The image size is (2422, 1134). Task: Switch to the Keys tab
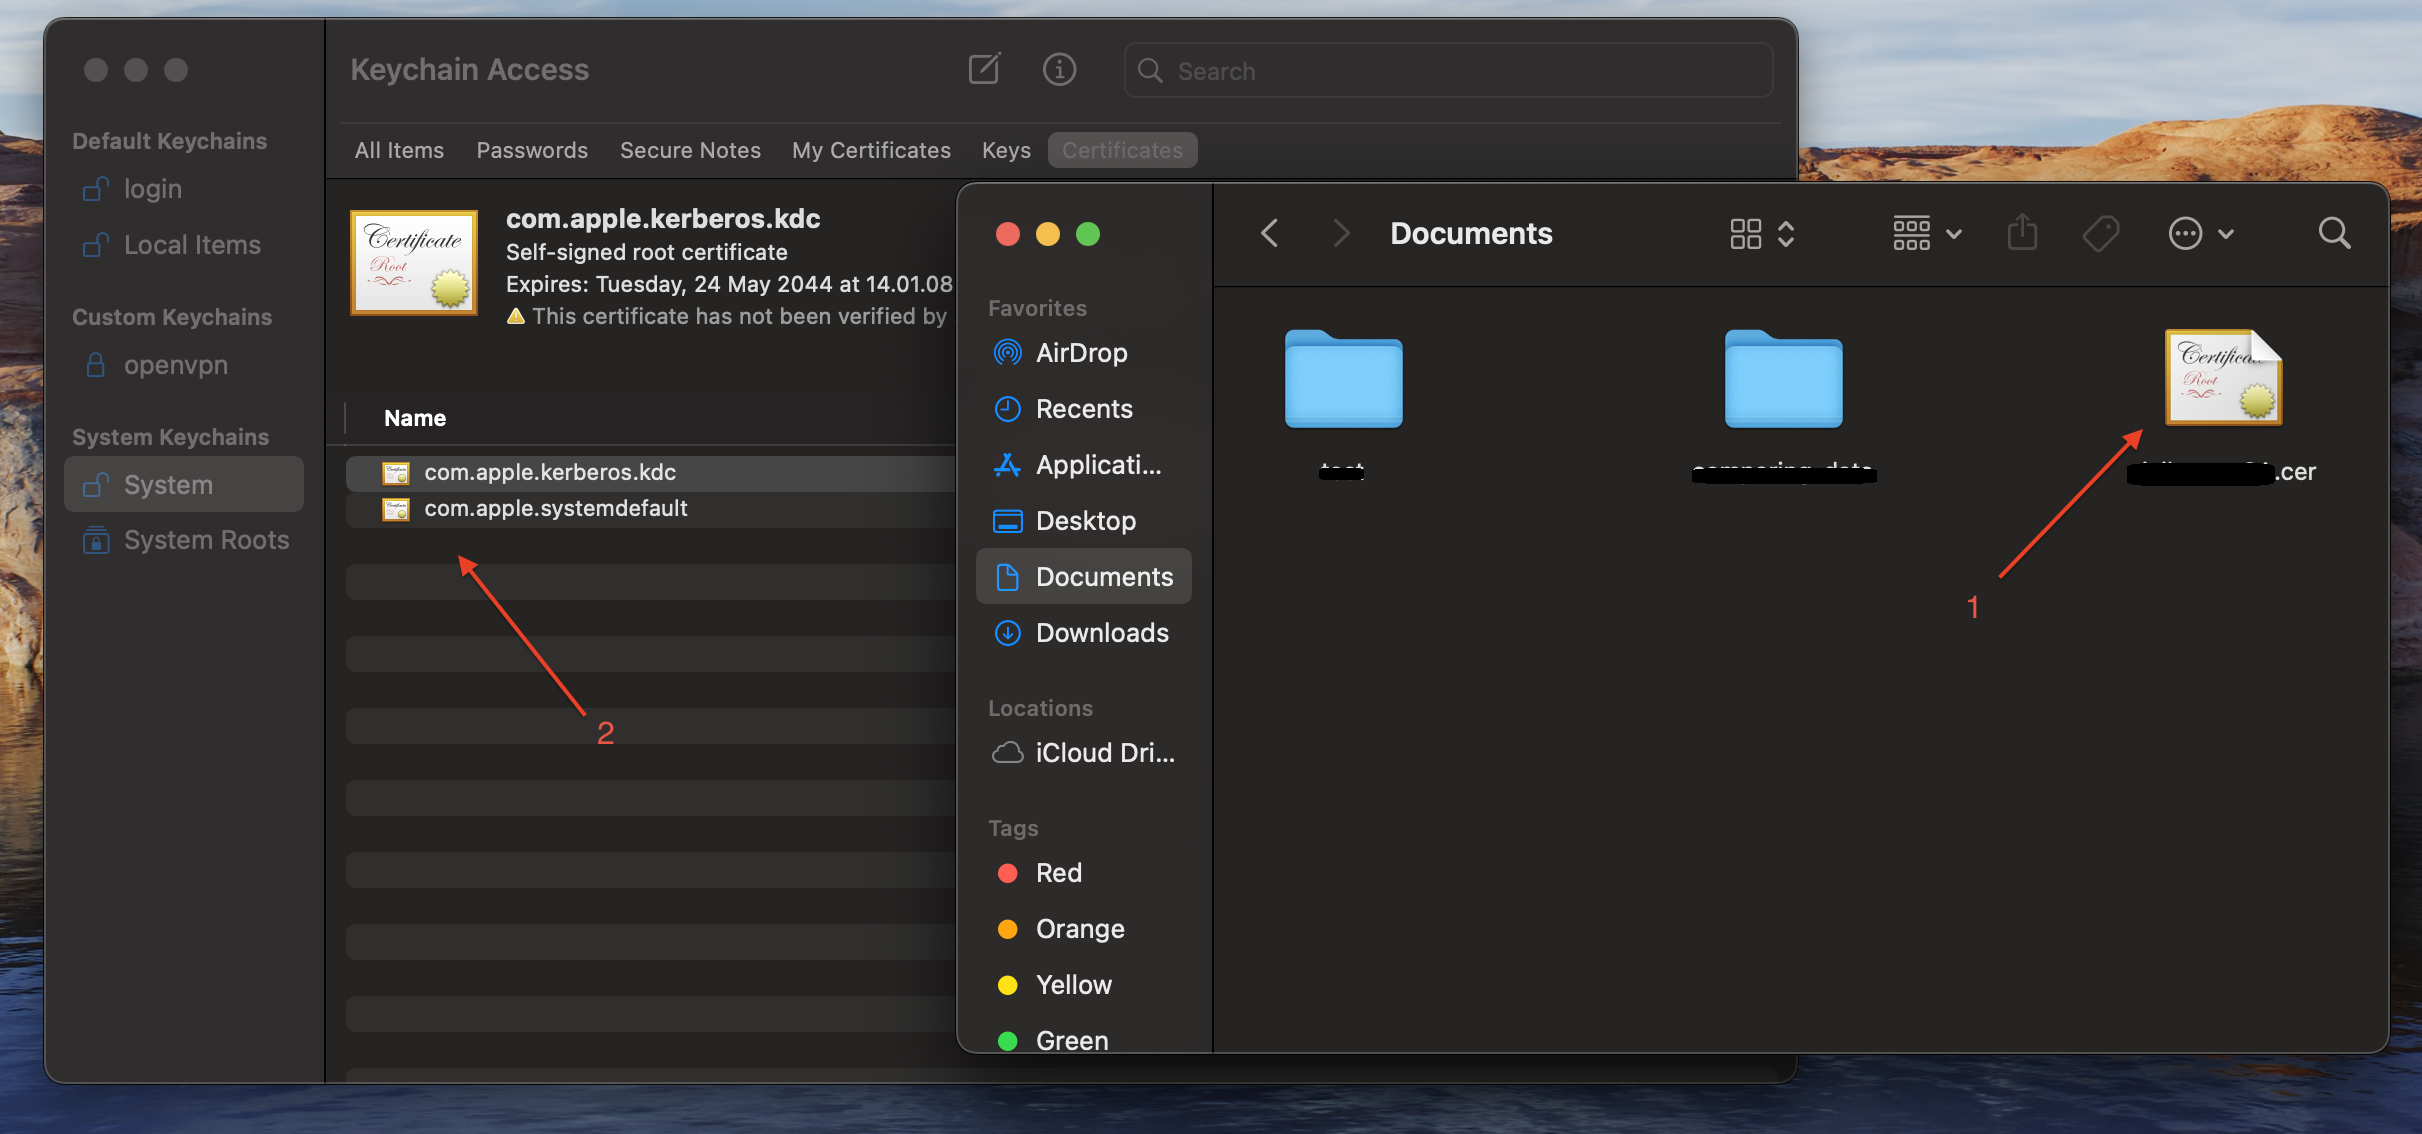[1006, 150]
